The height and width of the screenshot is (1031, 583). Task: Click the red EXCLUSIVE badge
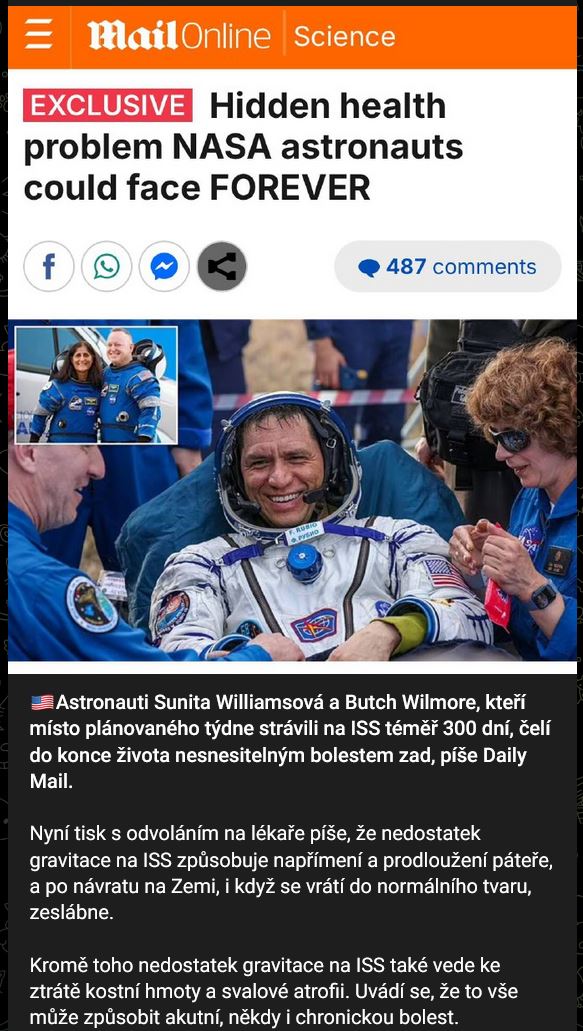tap(108, 105)
